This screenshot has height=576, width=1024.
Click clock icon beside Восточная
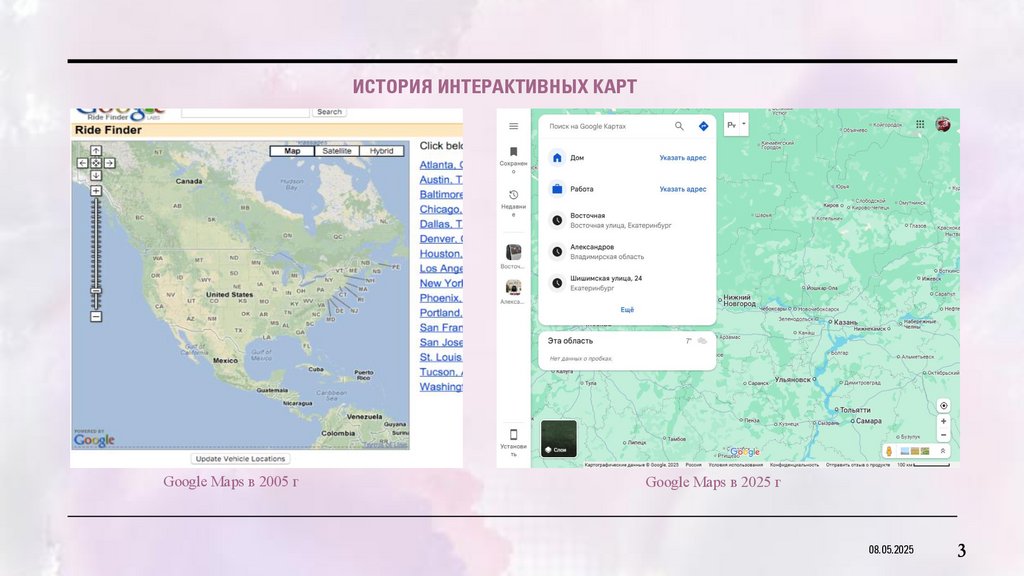pyautogui.click(x=557, y=220)
